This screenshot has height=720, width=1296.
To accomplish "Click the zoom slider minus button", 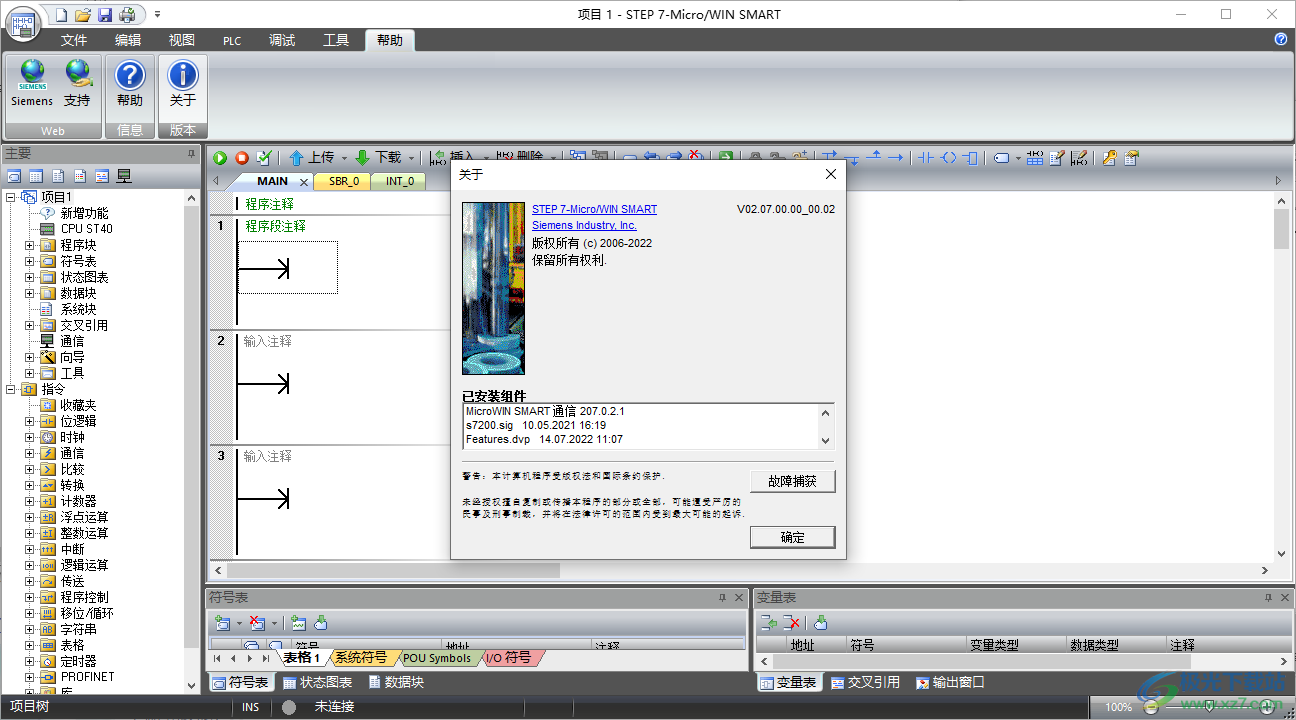I will click(1149, 707).
